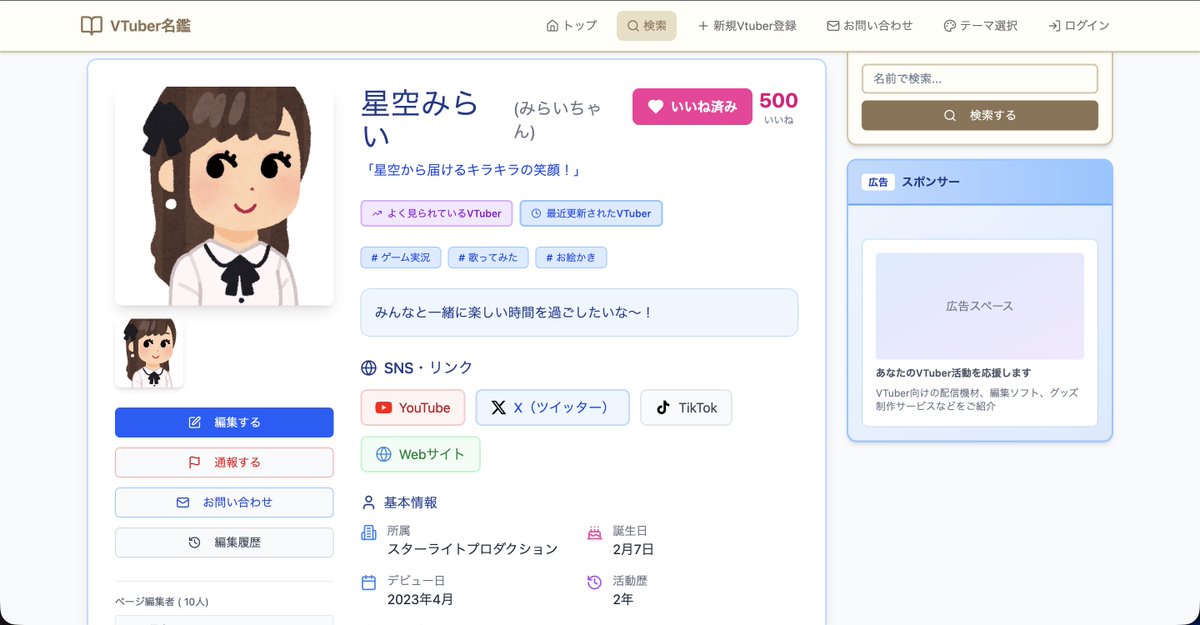
Task: Click the 広告 badge in sponsor header
Action: pos(878,182)
